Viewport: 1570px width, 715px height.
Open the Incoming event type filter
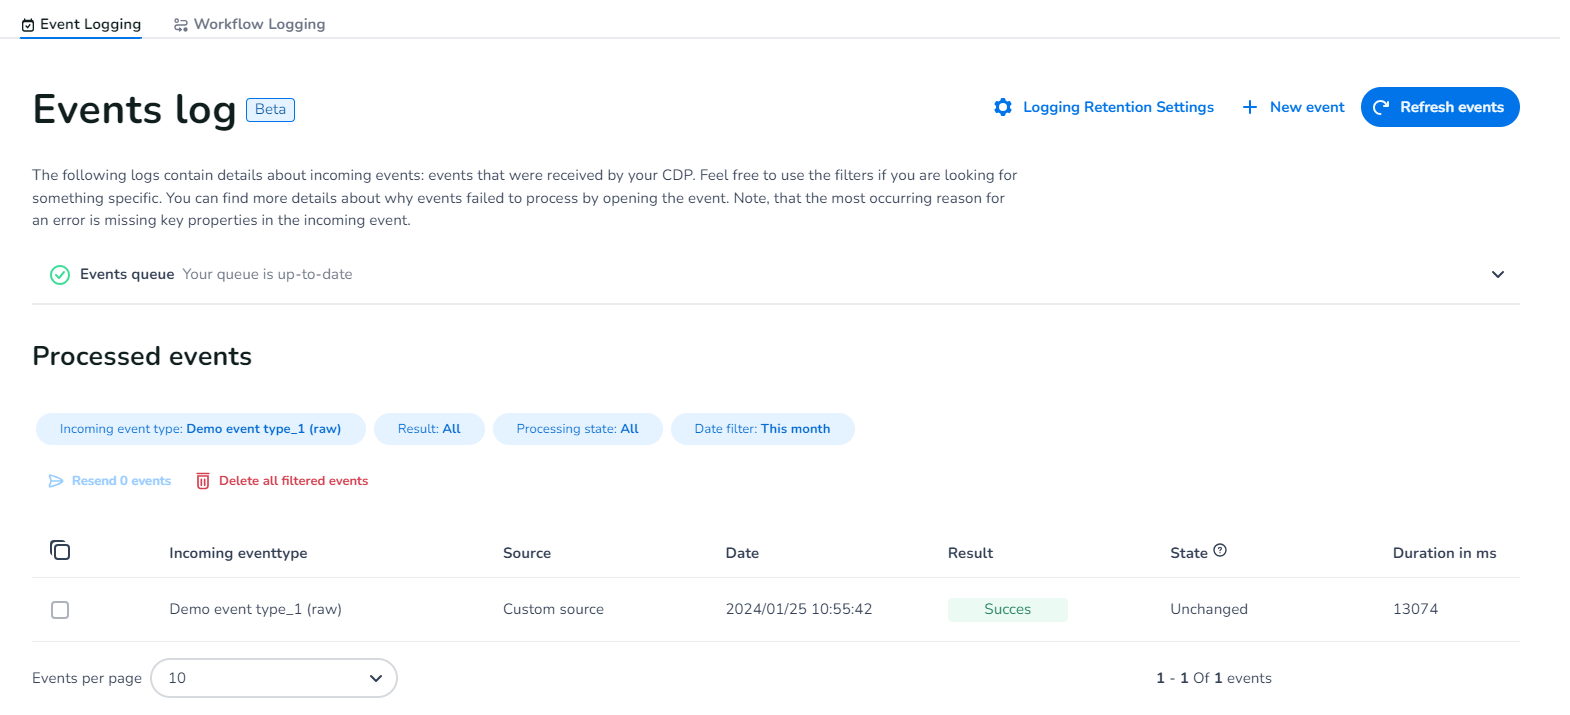(x=200, y=429)
